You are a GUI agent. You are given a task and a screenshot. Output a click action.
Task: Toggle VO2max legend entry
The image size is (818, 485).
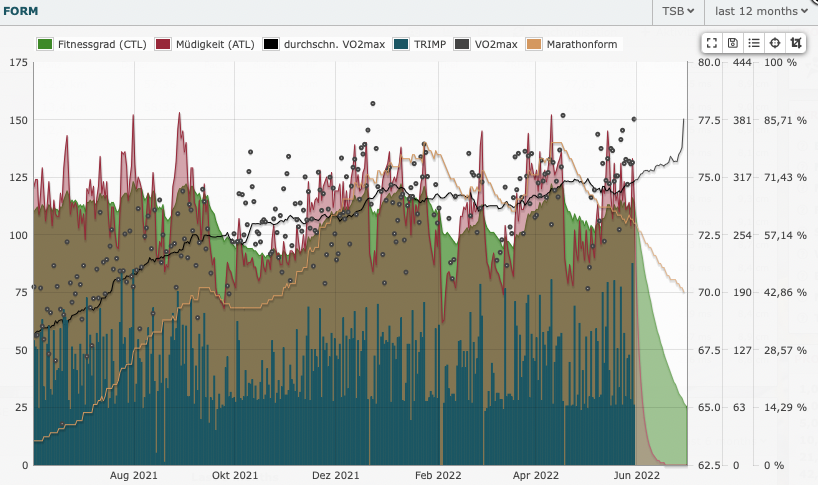(486, 44)
